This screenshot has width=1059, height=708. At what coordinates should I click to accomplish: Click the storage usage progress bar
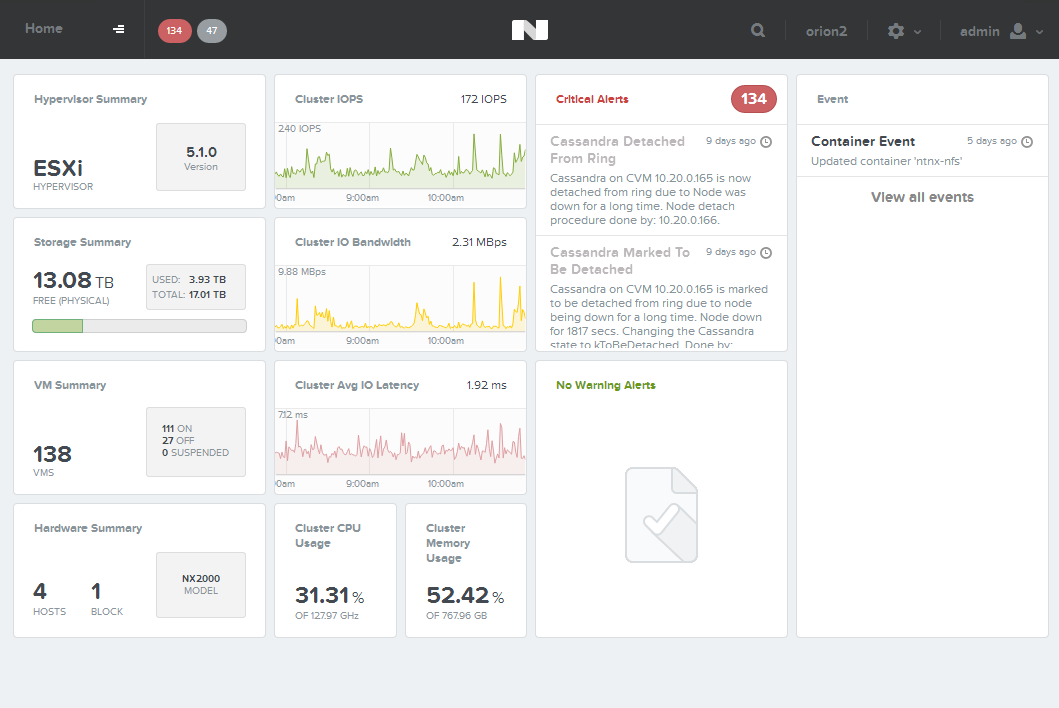pos(139,326)
